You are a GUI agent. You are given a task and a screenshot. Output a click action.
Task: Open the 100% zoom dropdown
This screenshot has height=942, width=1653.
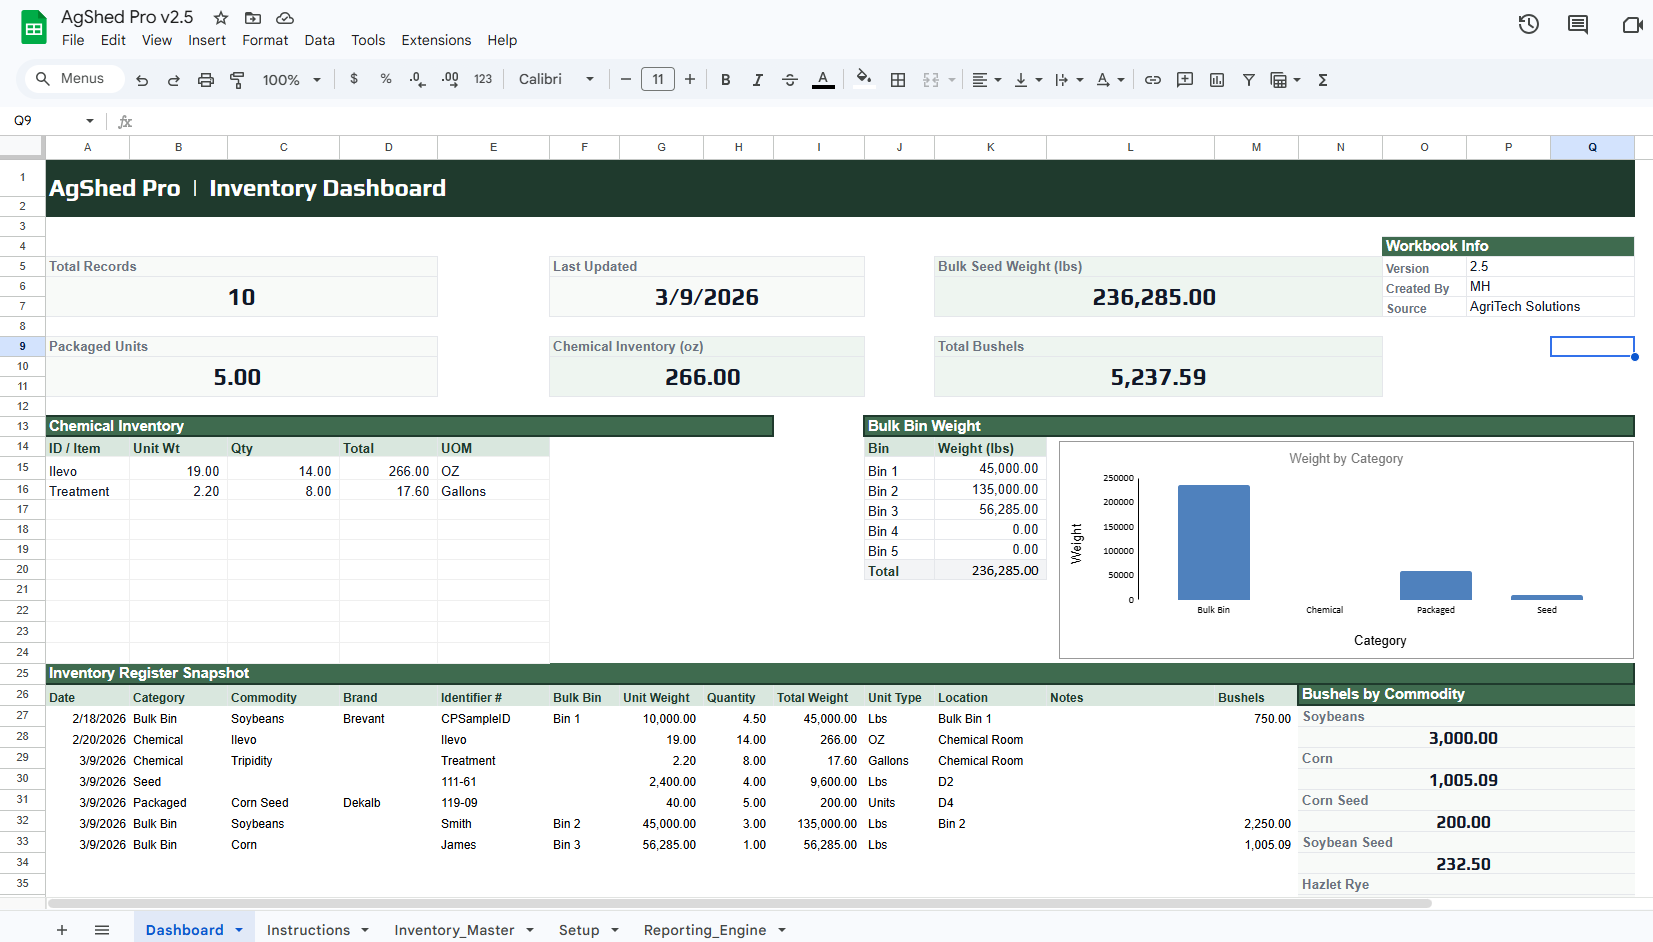click(x=291, y=79)
